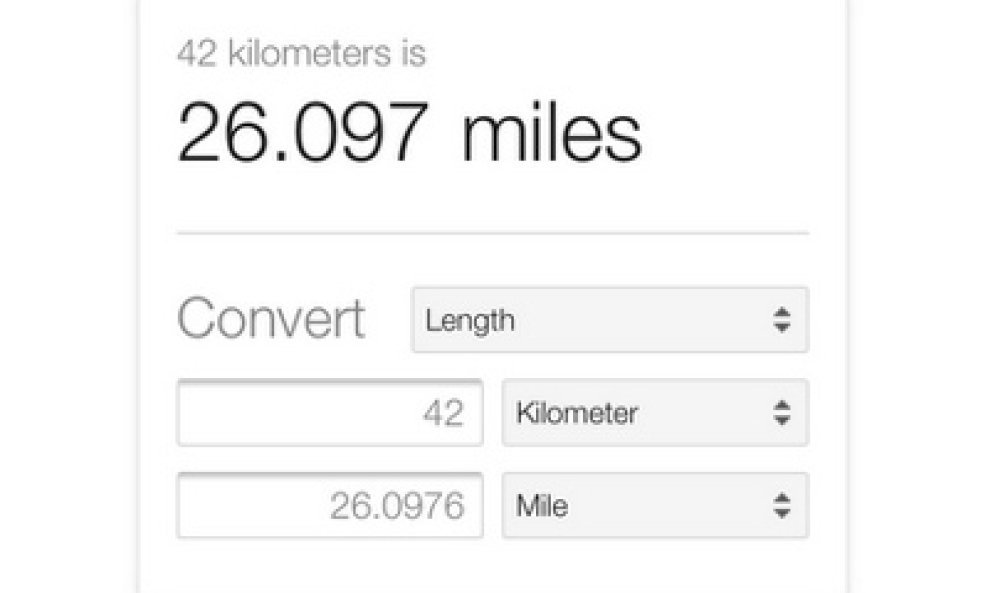Click the up-down arrows icon on Mile selector

click(782, 505)
